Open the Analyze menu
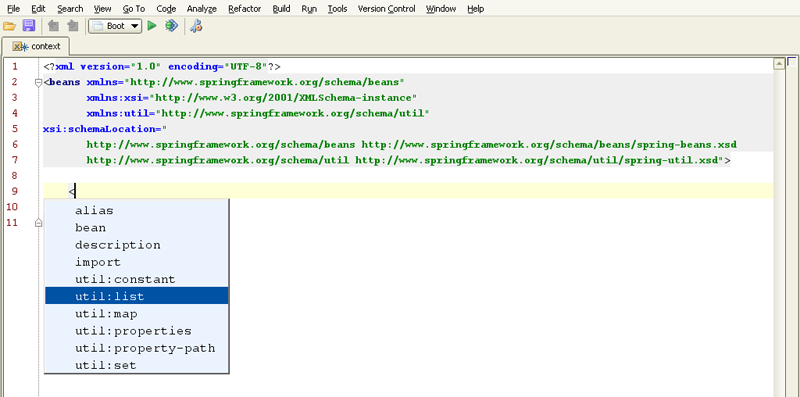Viewport: 800px width, 397px height. click(202, 9)
